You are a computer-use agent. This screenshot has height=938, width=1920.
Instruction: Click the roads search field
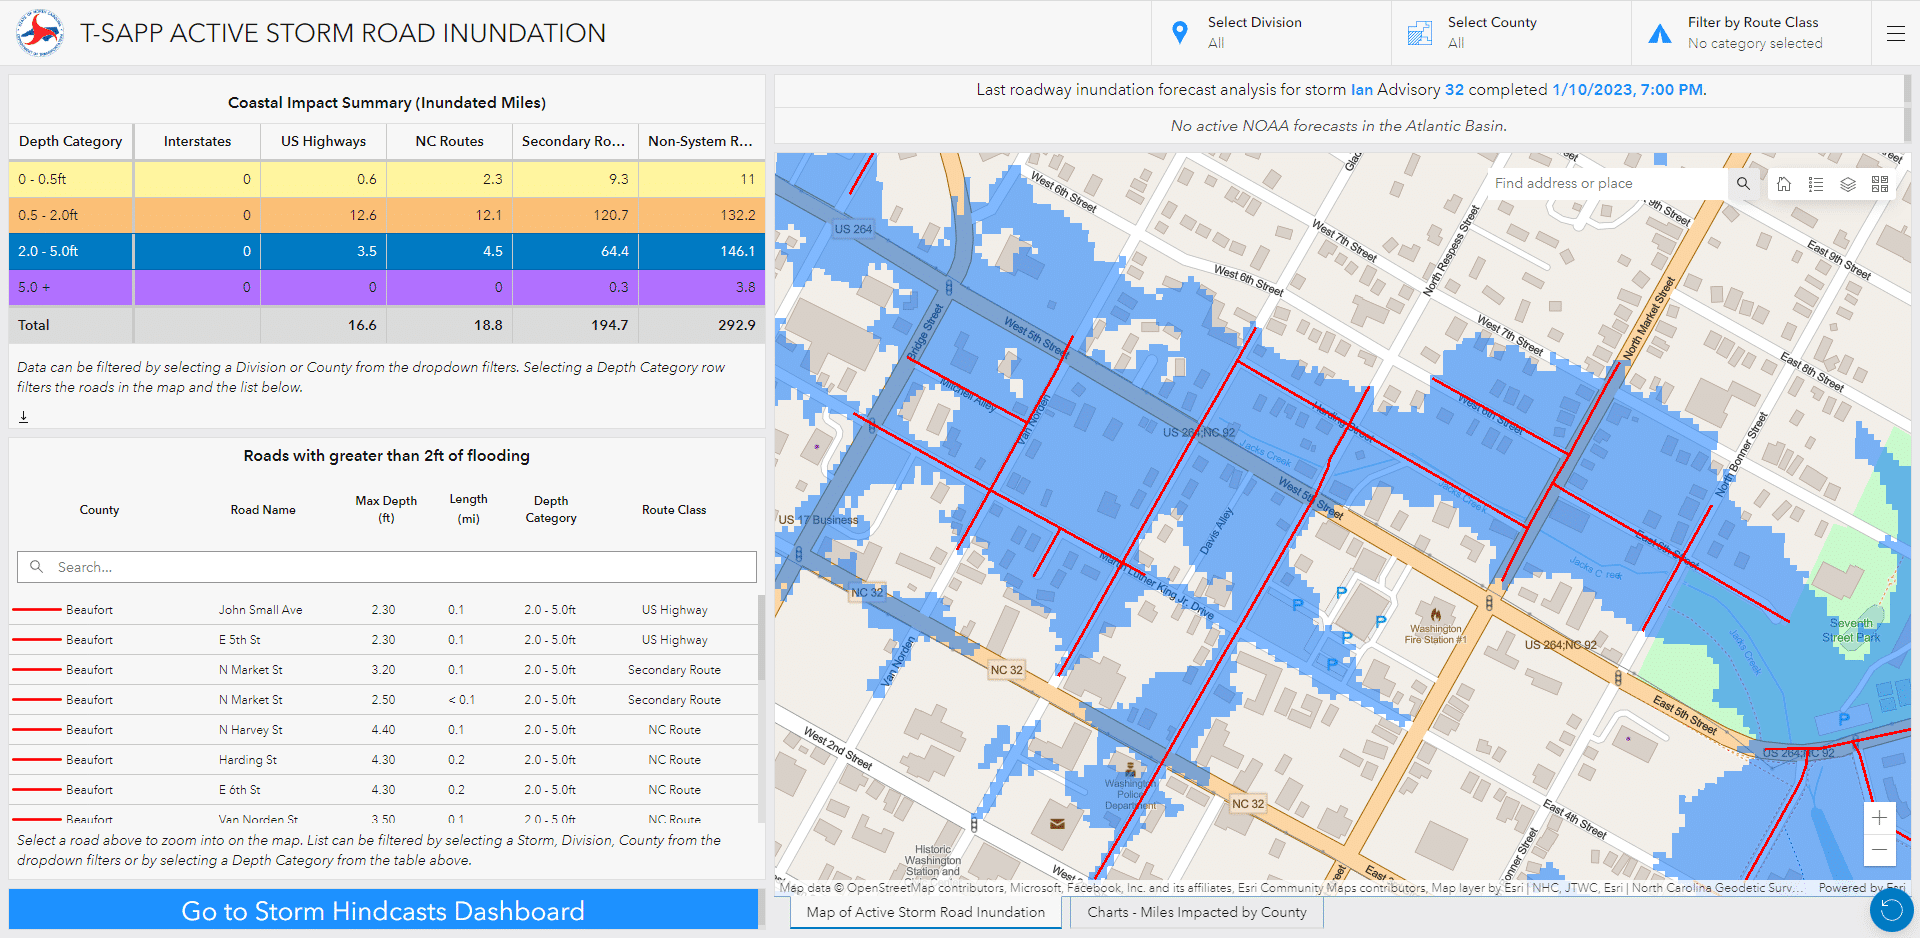pos(386,567)
